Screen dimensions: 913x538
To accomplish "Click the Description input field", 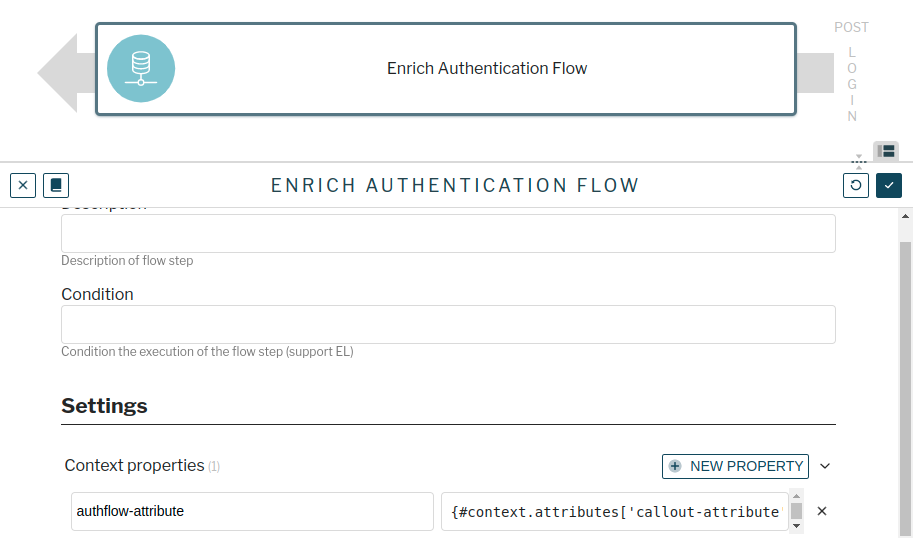I will tap(448, 233).
